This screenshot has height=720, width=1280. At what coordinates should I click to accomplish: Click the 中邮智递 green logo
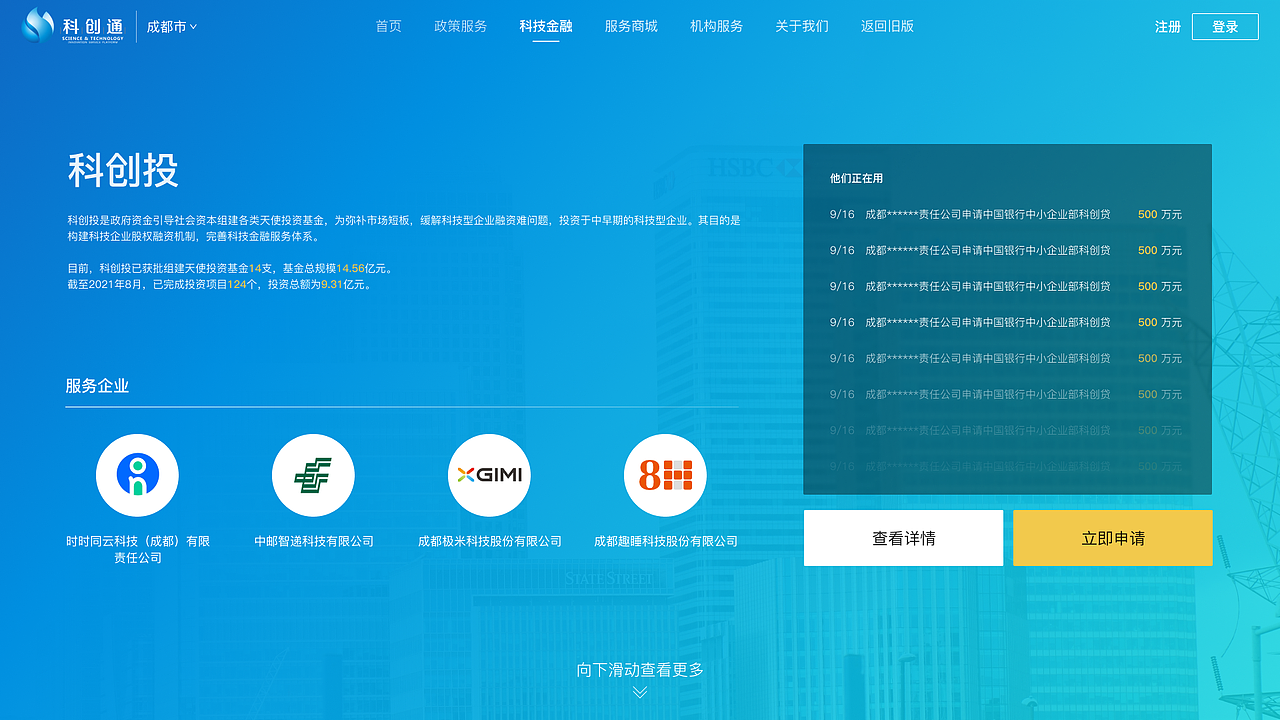tap(313, 475)
